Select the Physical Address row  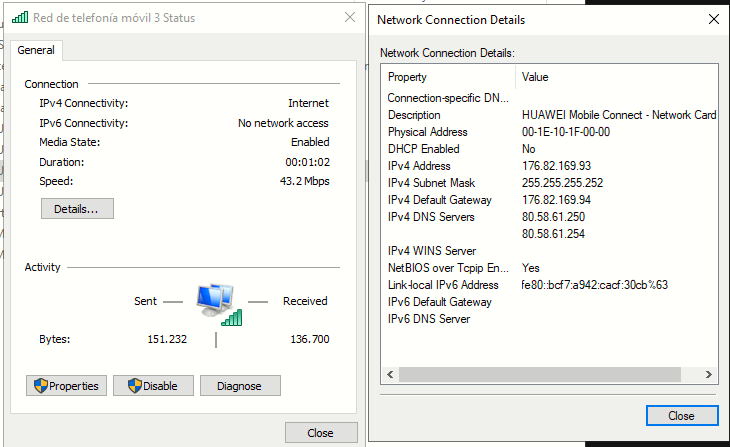click(x=549, y=132)
